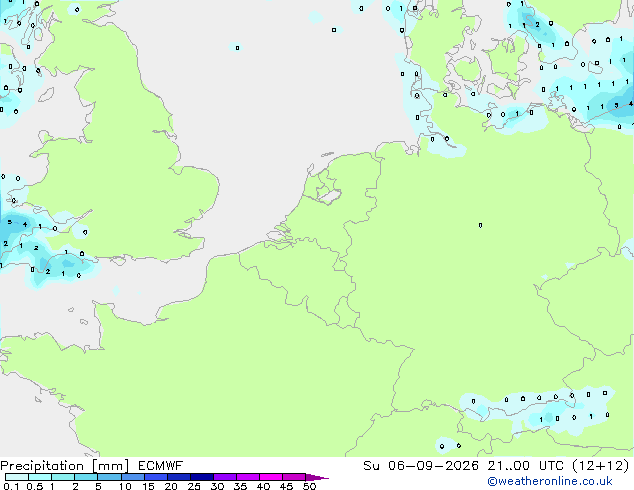
Task: Click the 30–35 mm purple legend swatch
Action: coord(225,477)
